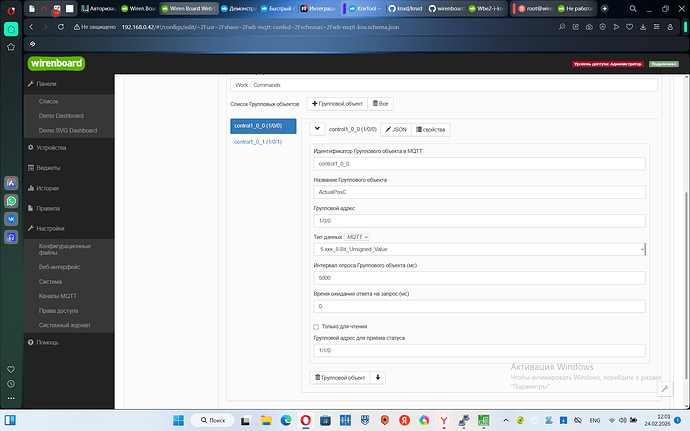Viewport: 690px width, 431px height.
Task: Open Opera account profile icon
Action: [670, 27]
